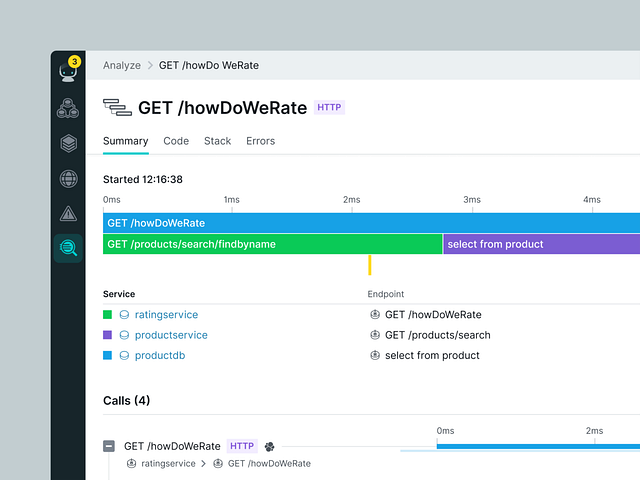The image size is (640, 480).
Task: Open the productdb service link
Action: point(160,355)
